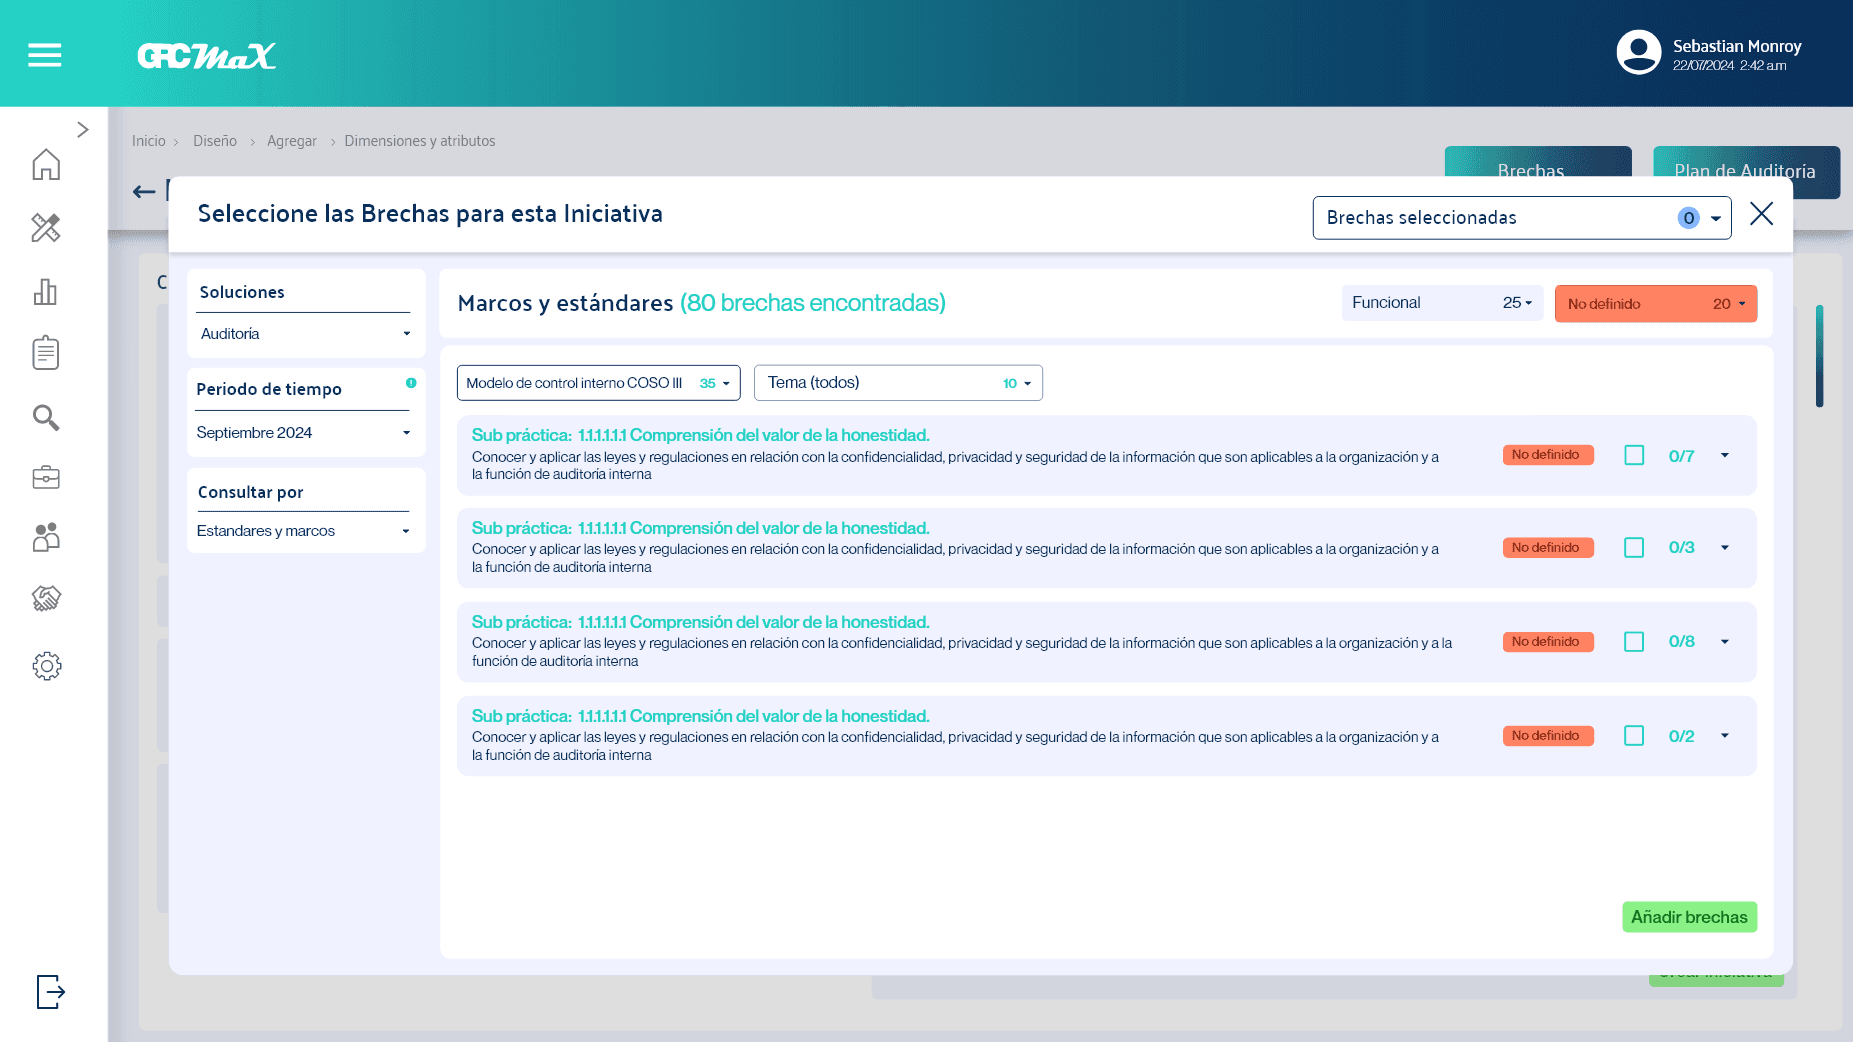
Task: Open the hamburger menu
Action: click(44, 55)
